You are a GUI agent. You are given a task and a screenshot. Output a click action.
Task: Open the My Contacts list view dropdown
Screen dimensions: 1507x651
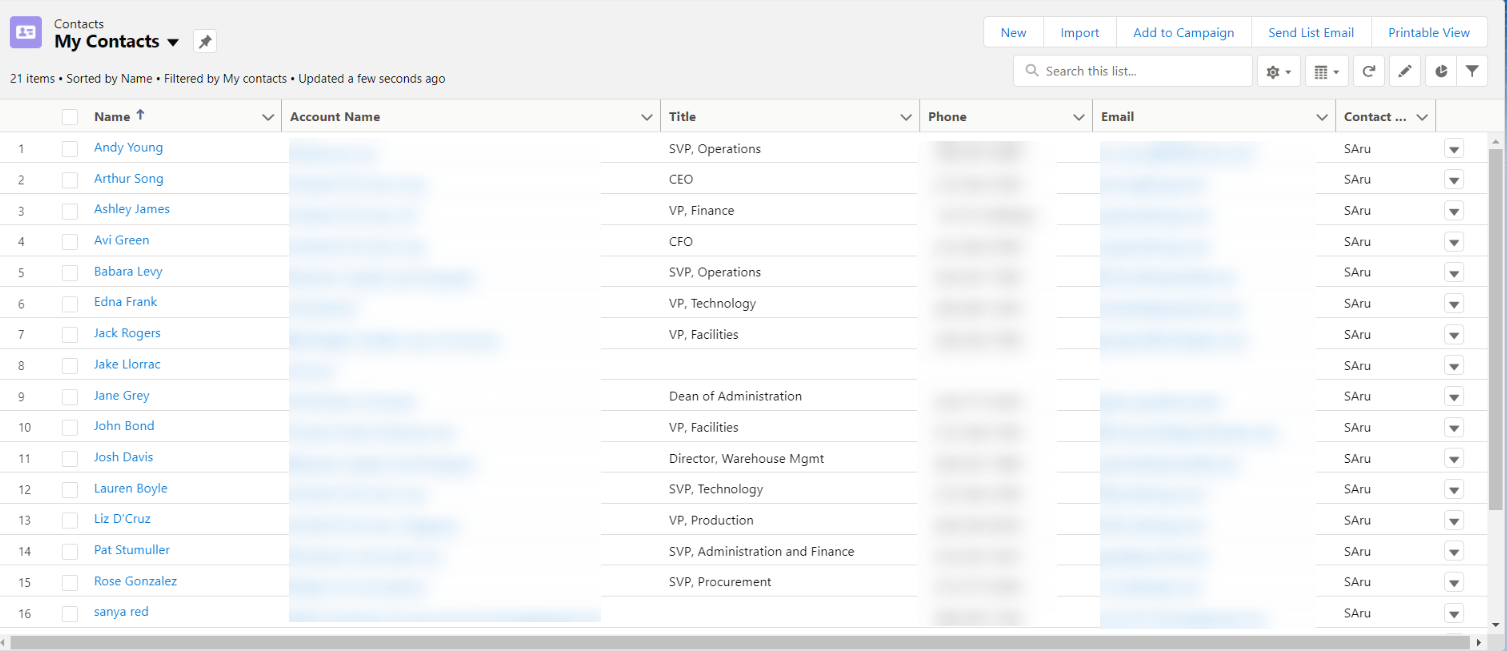pyautogui.click(x=173, y=42)
